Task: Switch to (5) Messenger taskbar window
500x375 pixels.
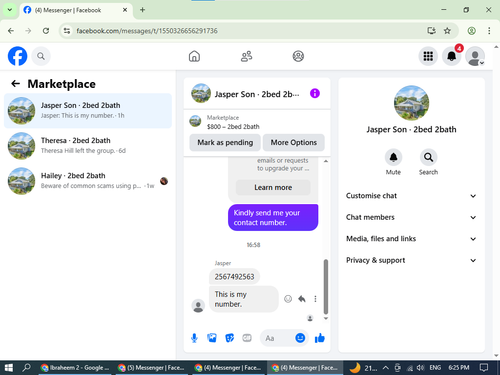Action: tap(152, 368)
